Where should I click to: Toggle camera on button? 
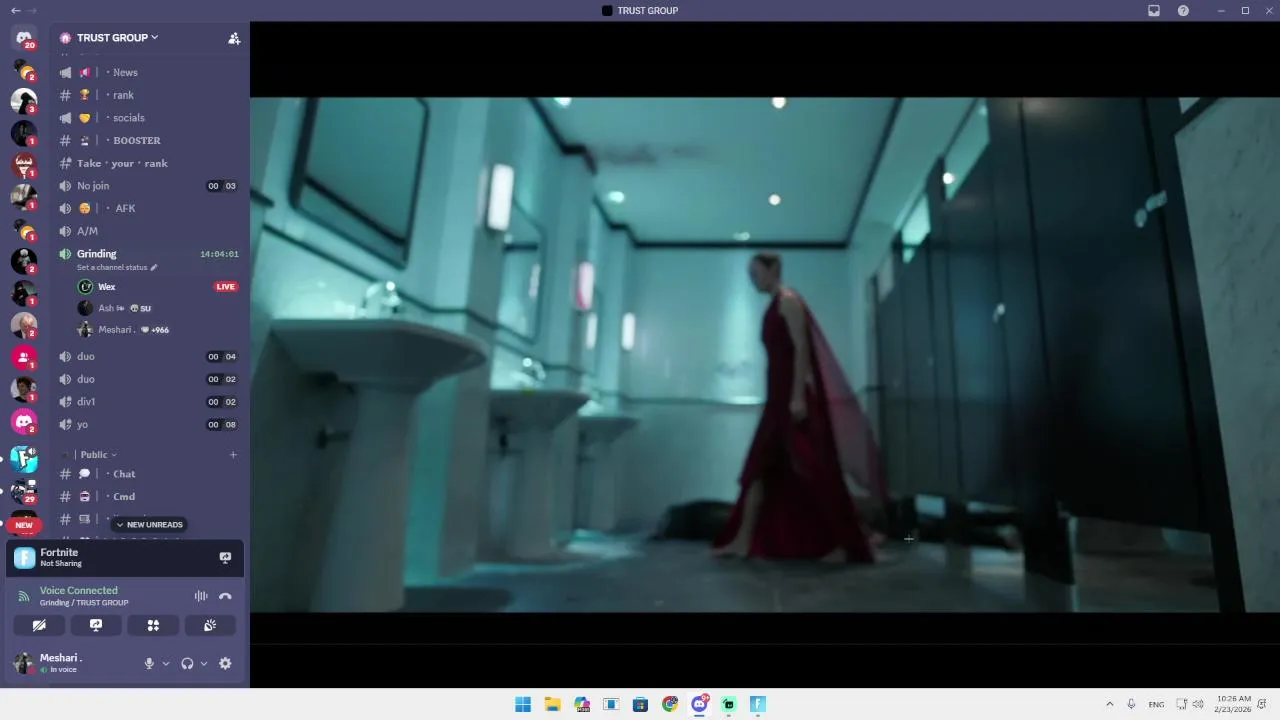(x=39, y=625)
